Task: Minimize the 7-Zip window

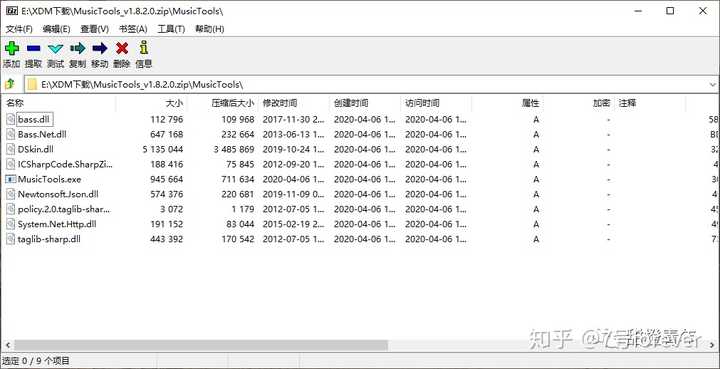Action: point(638,11)
